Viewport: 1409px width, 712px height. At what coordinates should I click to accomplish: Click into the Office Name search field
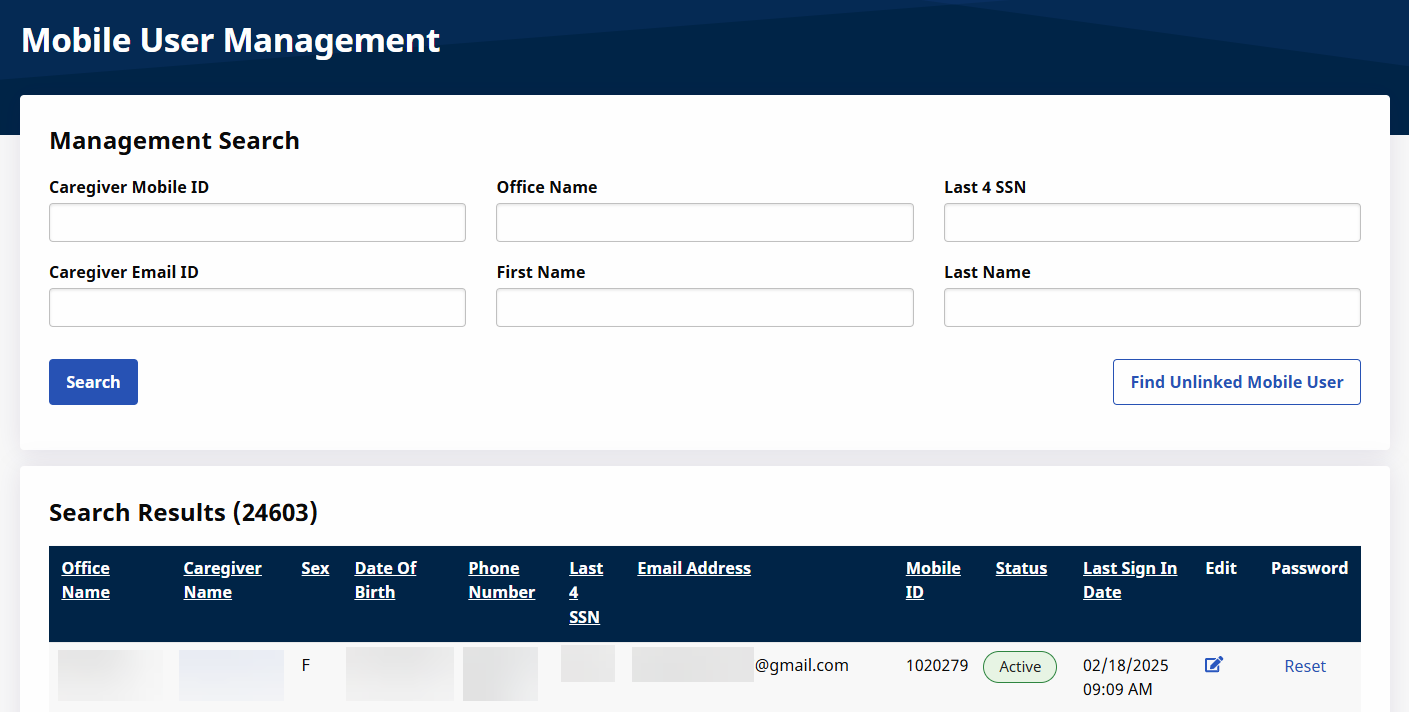coord(704,223)
